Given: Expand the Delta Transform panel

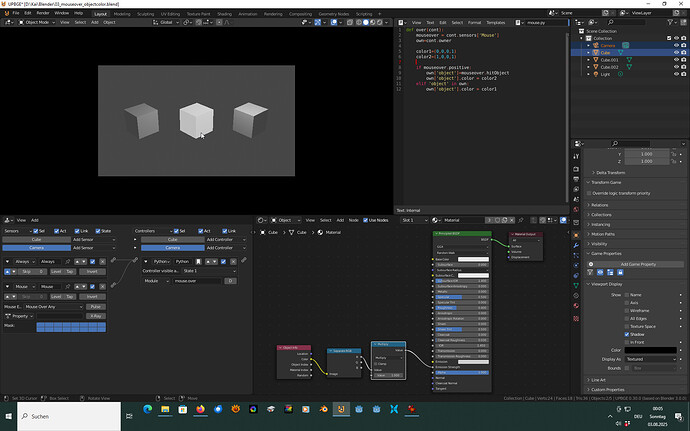Looking at the screenshot, I should click(x=610, y=173).
